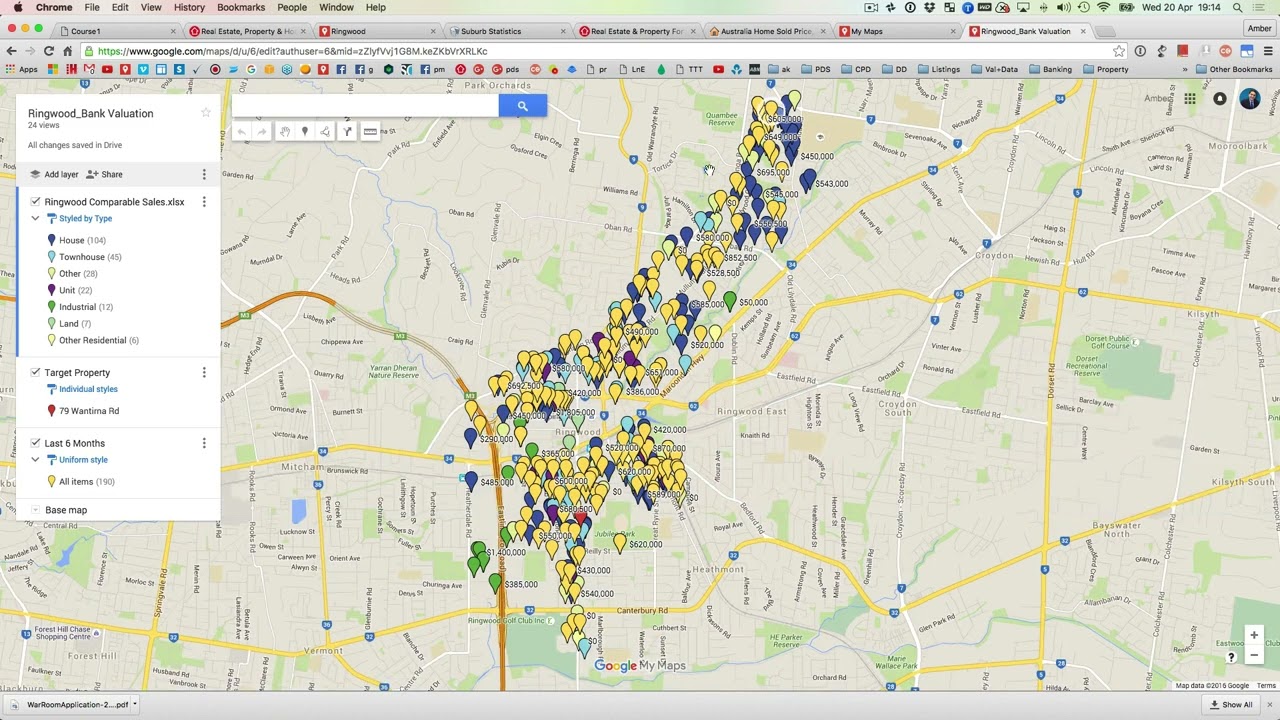
Task: Open Chrome home page
Action: coord(67,51)
